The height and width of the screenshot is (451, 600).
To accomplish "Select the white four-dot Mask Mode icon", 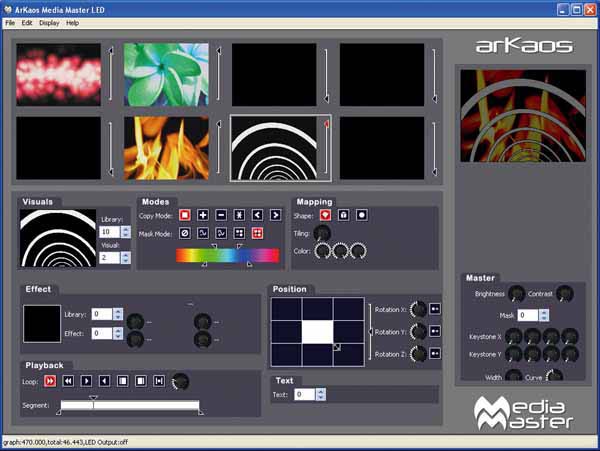I will 239,233.
